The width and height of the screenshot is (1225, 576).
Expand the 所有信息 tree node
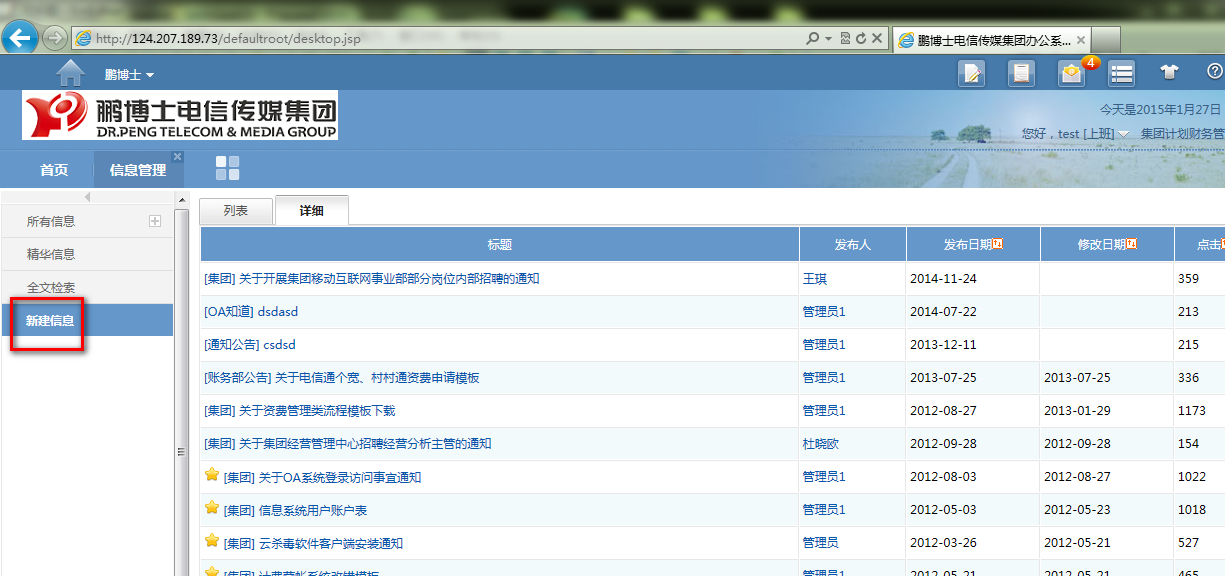[x=155, y=221]
